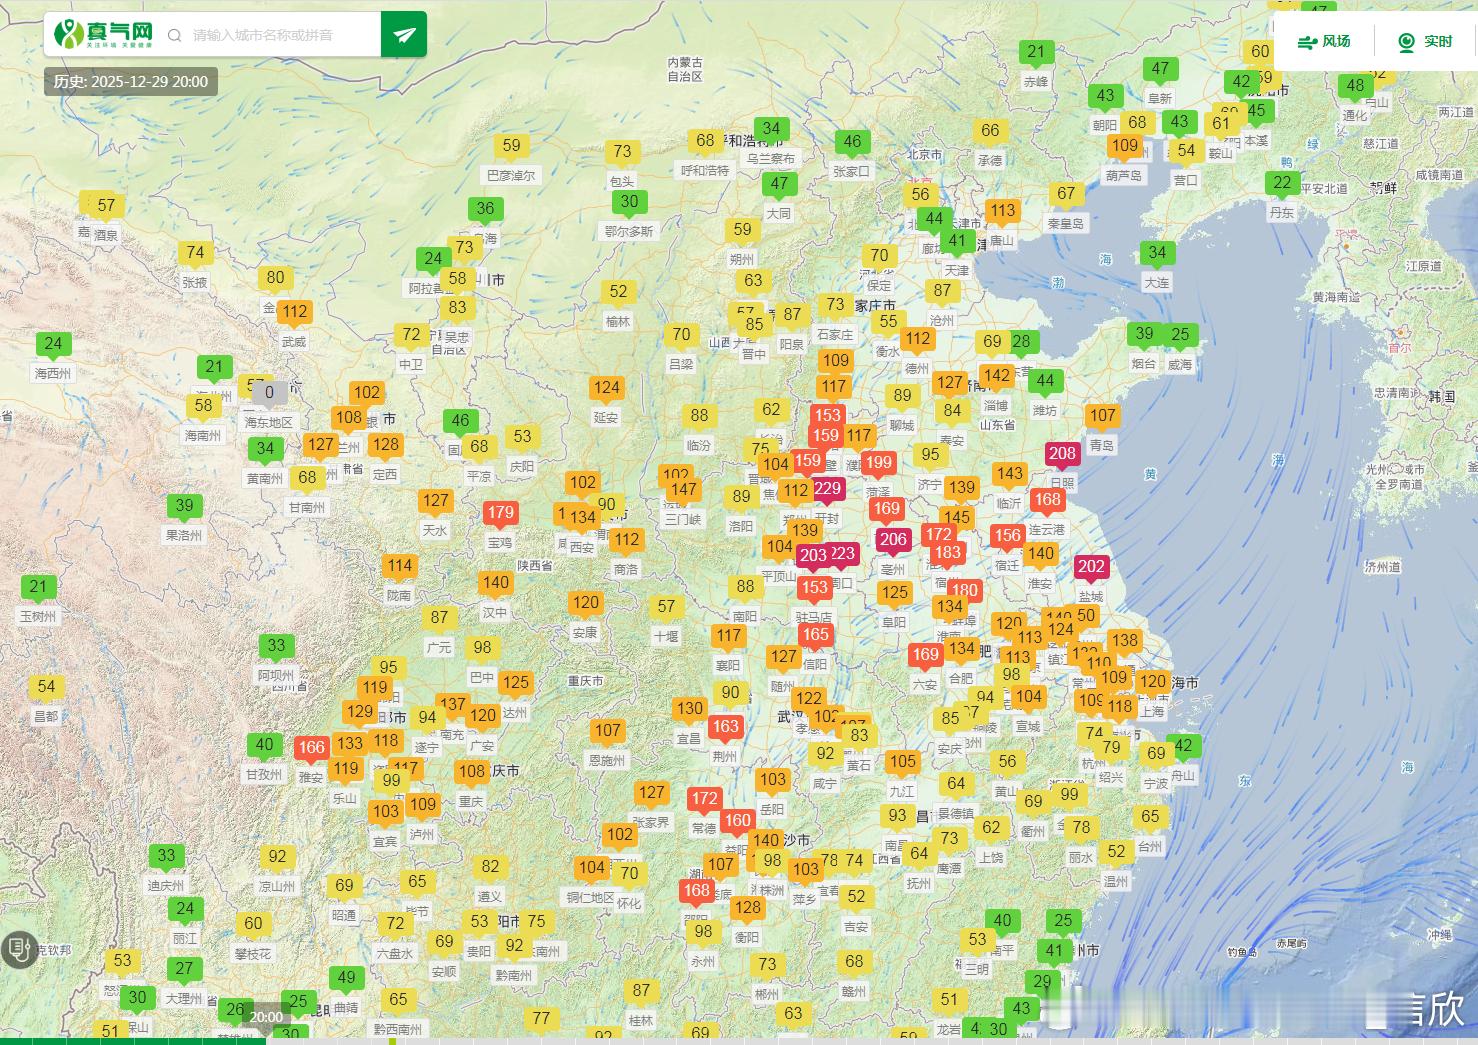Select the 67 AQI pin above 秦皇岛

[x=1066, y=195]
